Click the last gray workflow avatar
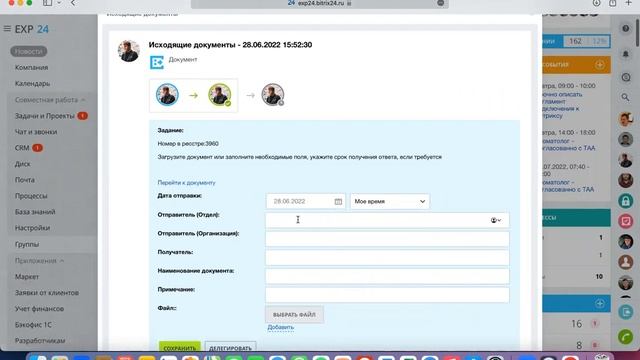640x360 pixels. tap(273, 95)
